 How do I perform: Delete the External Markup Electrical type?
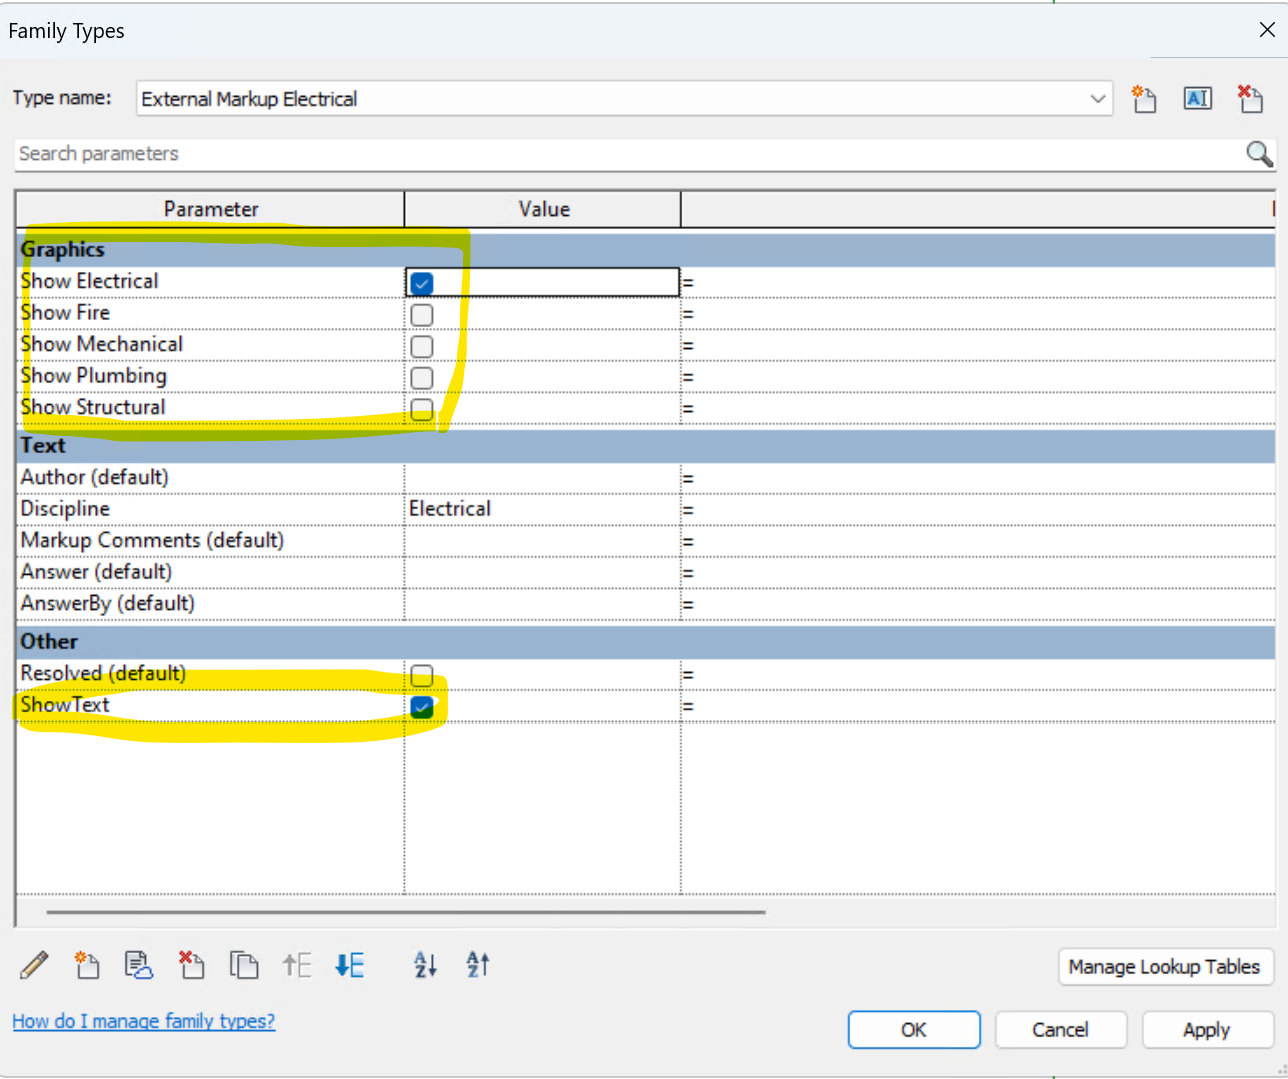pyautogui.click(x=1250, y=98)
